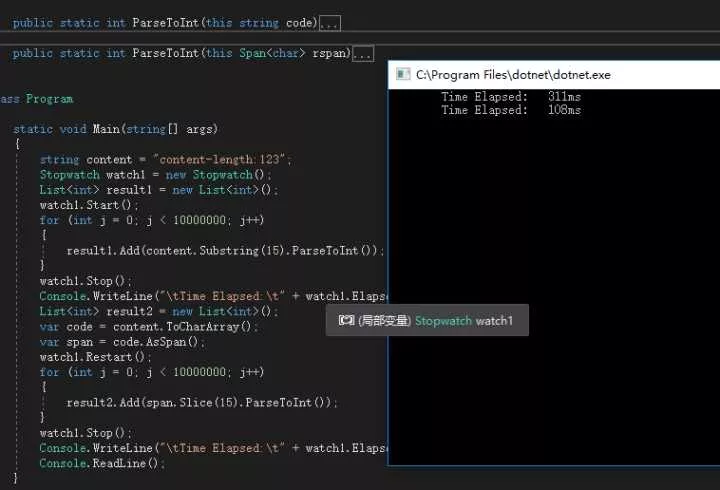Click the second 10000000 loop bound

pos(199,372)
